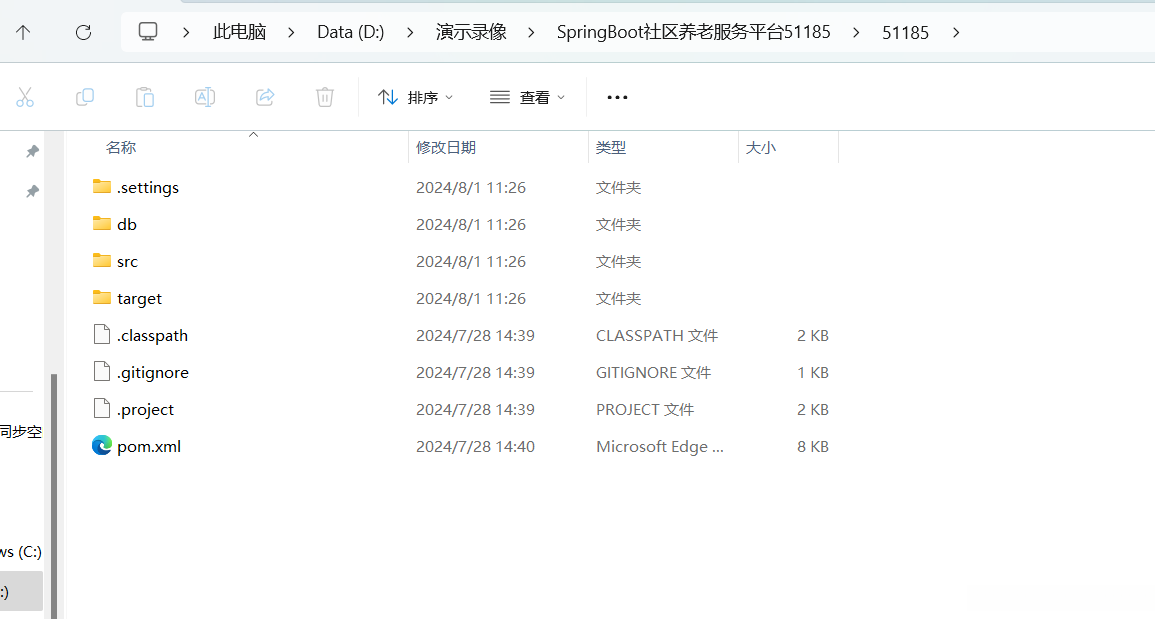The height and width of the screenshot is (619, 1155).
Task: Open the 排序 sort dropdown
Action: pyautogui.click(x=415, y=97)
